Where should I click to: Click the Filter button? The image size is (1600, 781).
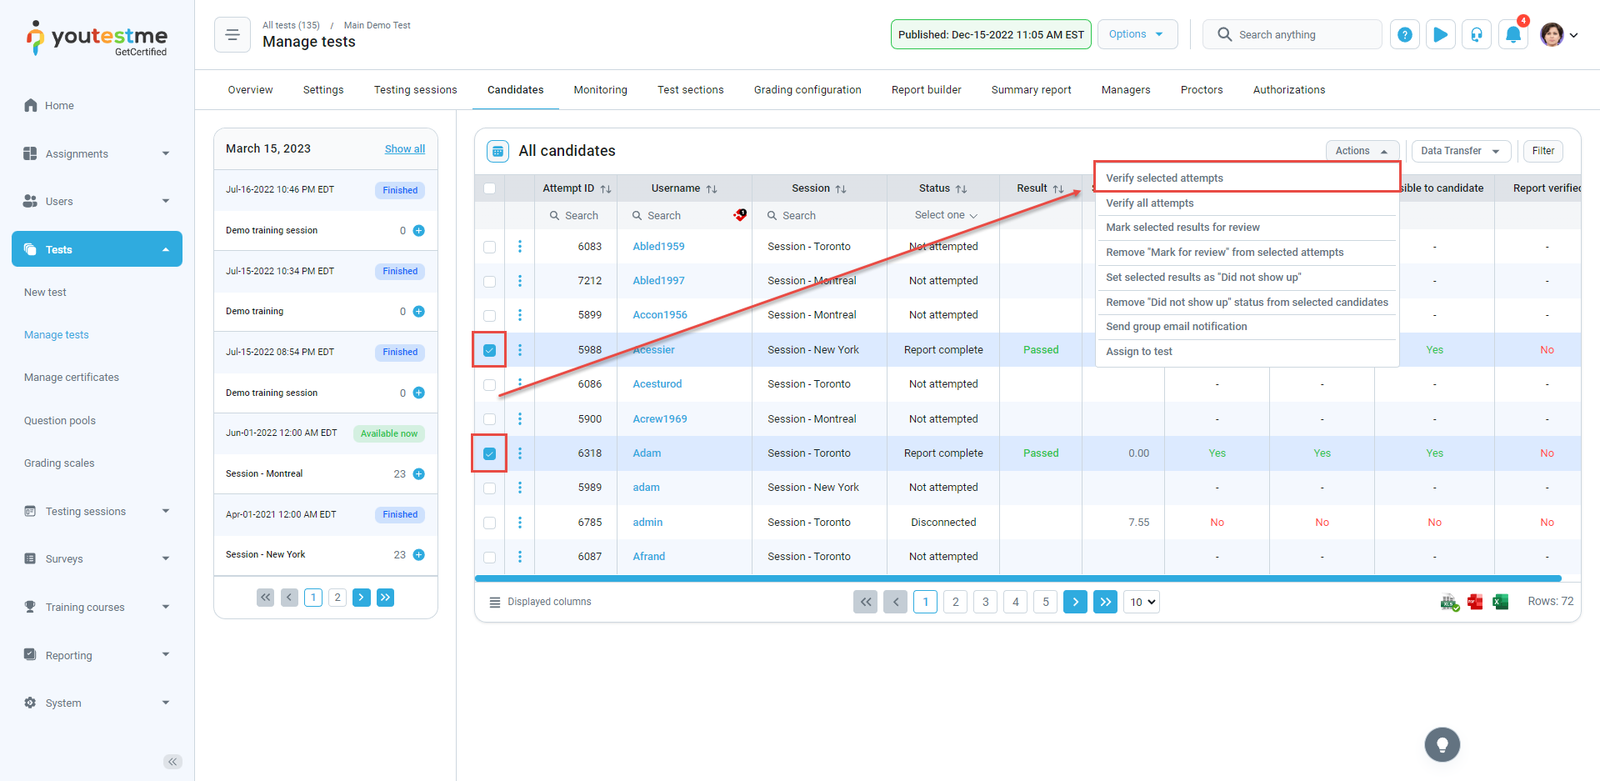click(1543, 151)
